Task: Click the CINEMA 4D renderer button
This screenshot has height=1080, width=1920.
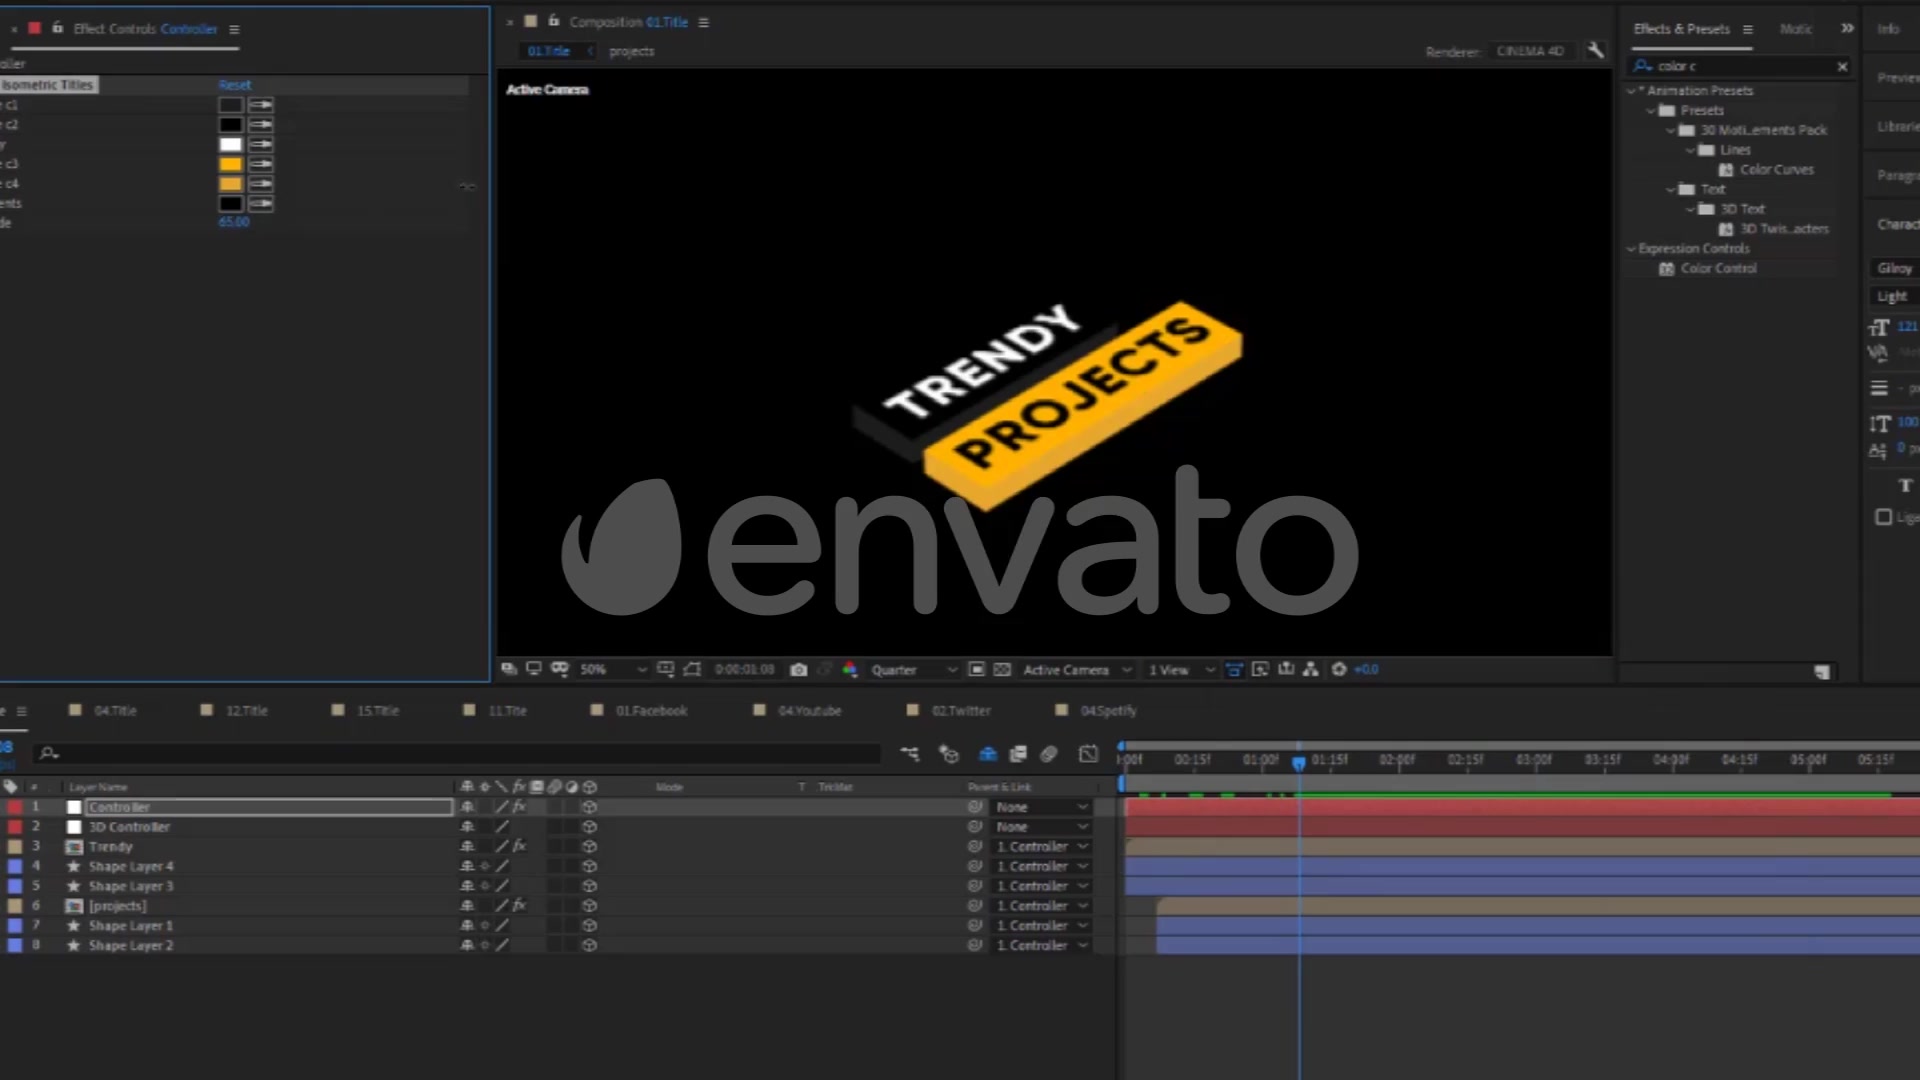Action: 1530,51
